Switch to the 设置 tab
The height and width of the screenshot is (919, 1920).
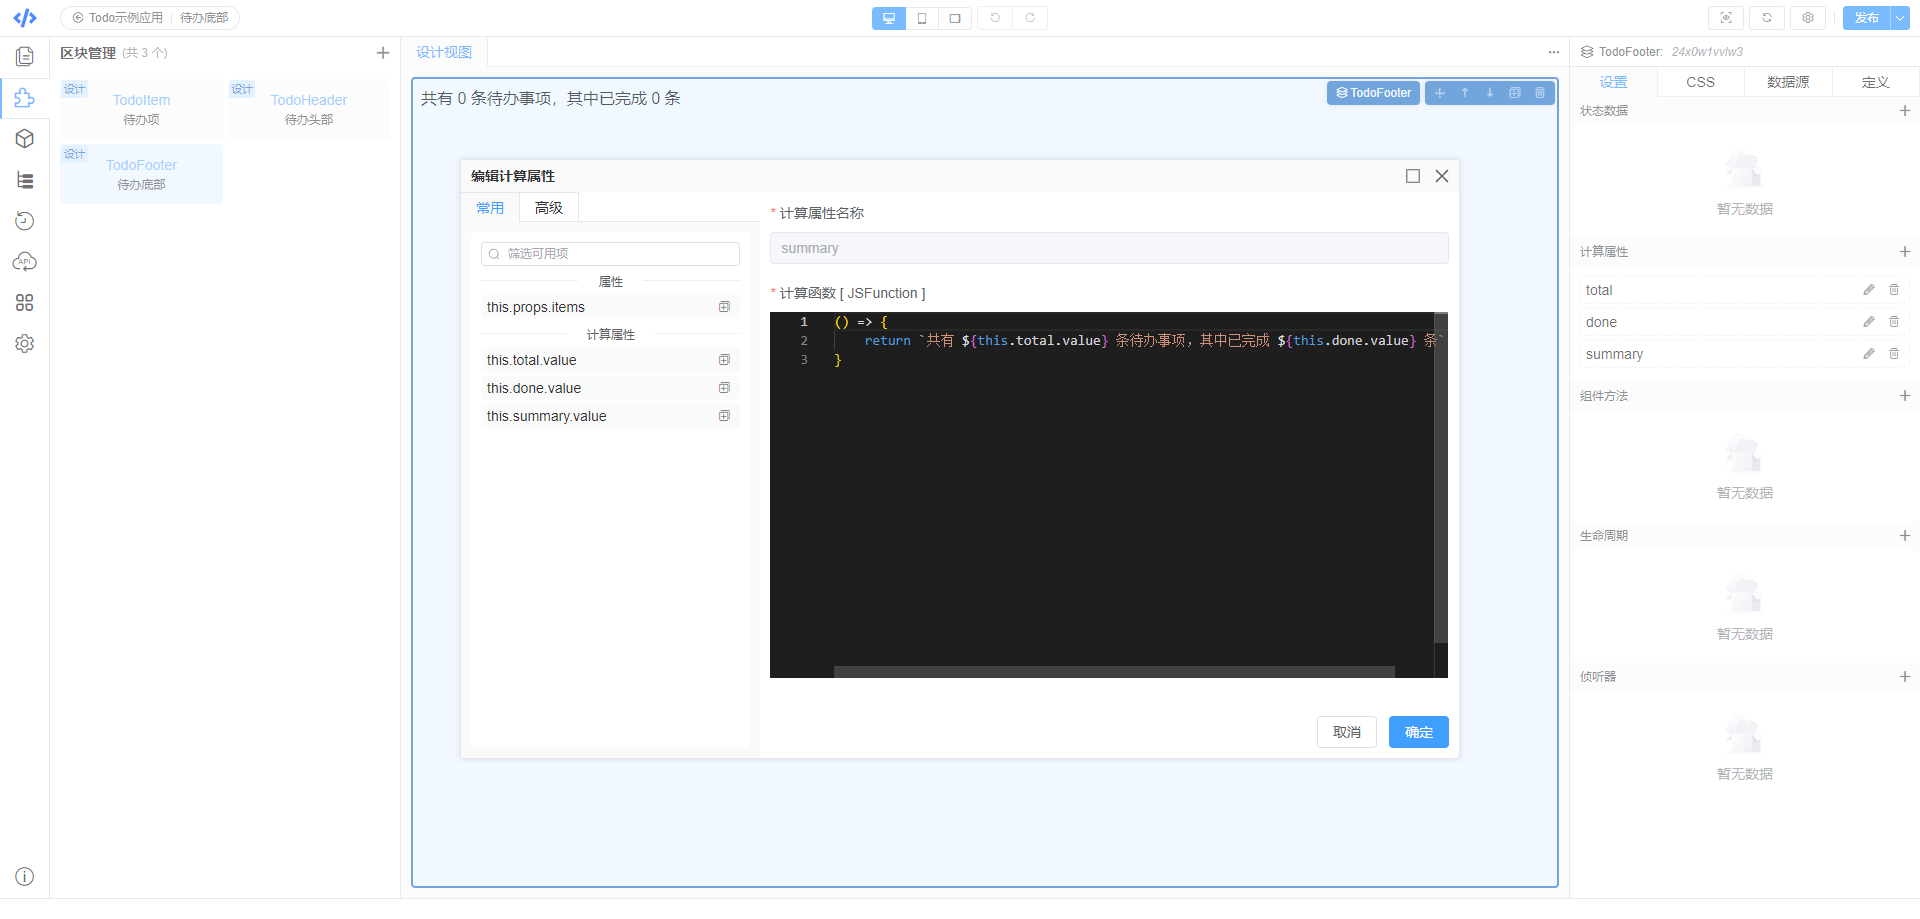pyautogui.click(x=1613, y=82)
